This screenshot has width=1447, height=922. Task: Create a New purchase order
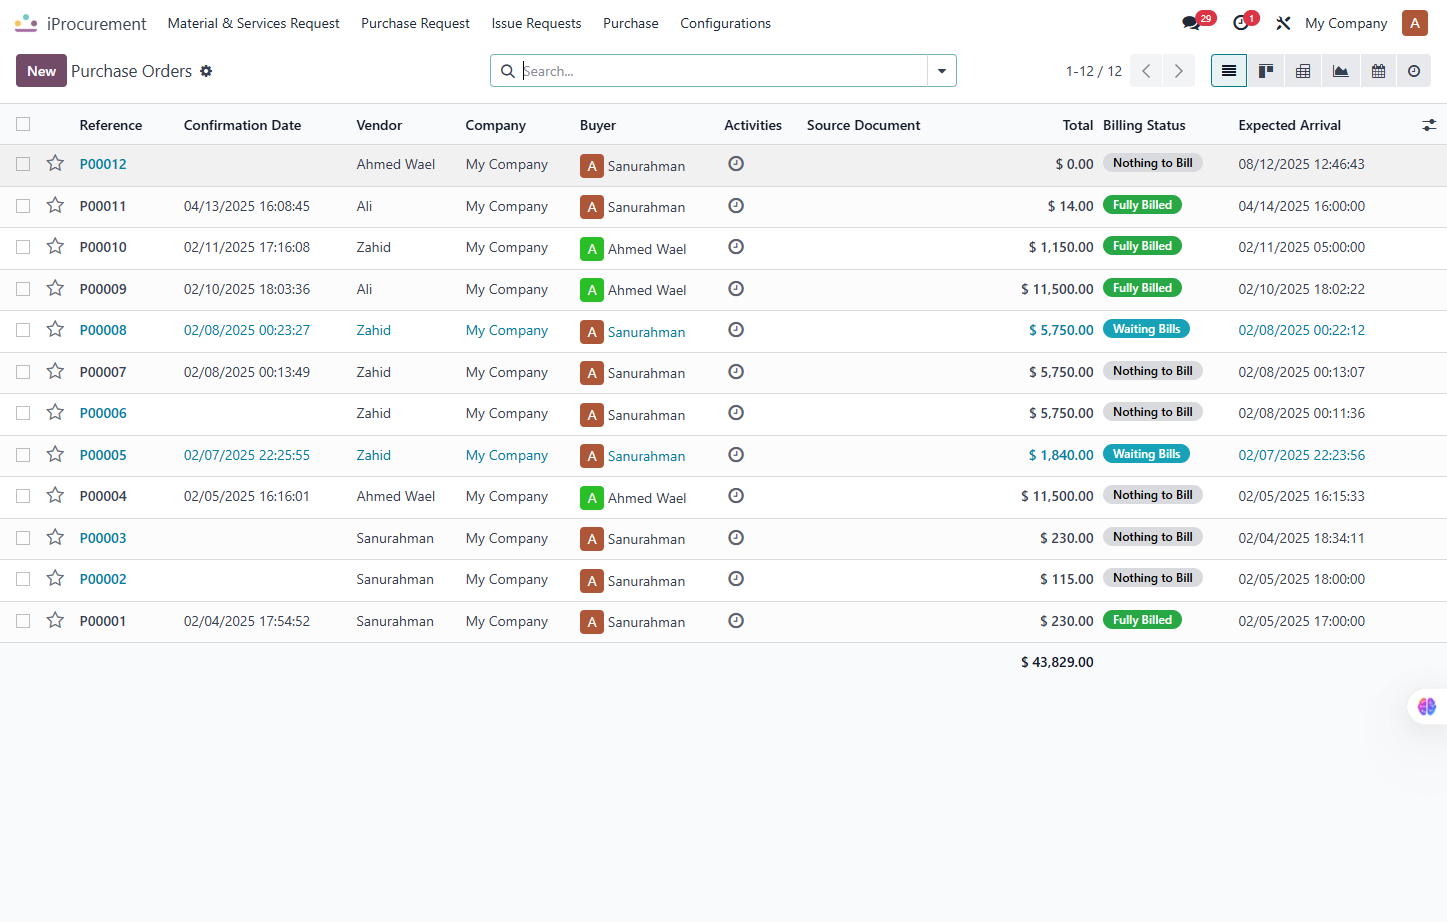pyautogui.click(x=41, y=71)
